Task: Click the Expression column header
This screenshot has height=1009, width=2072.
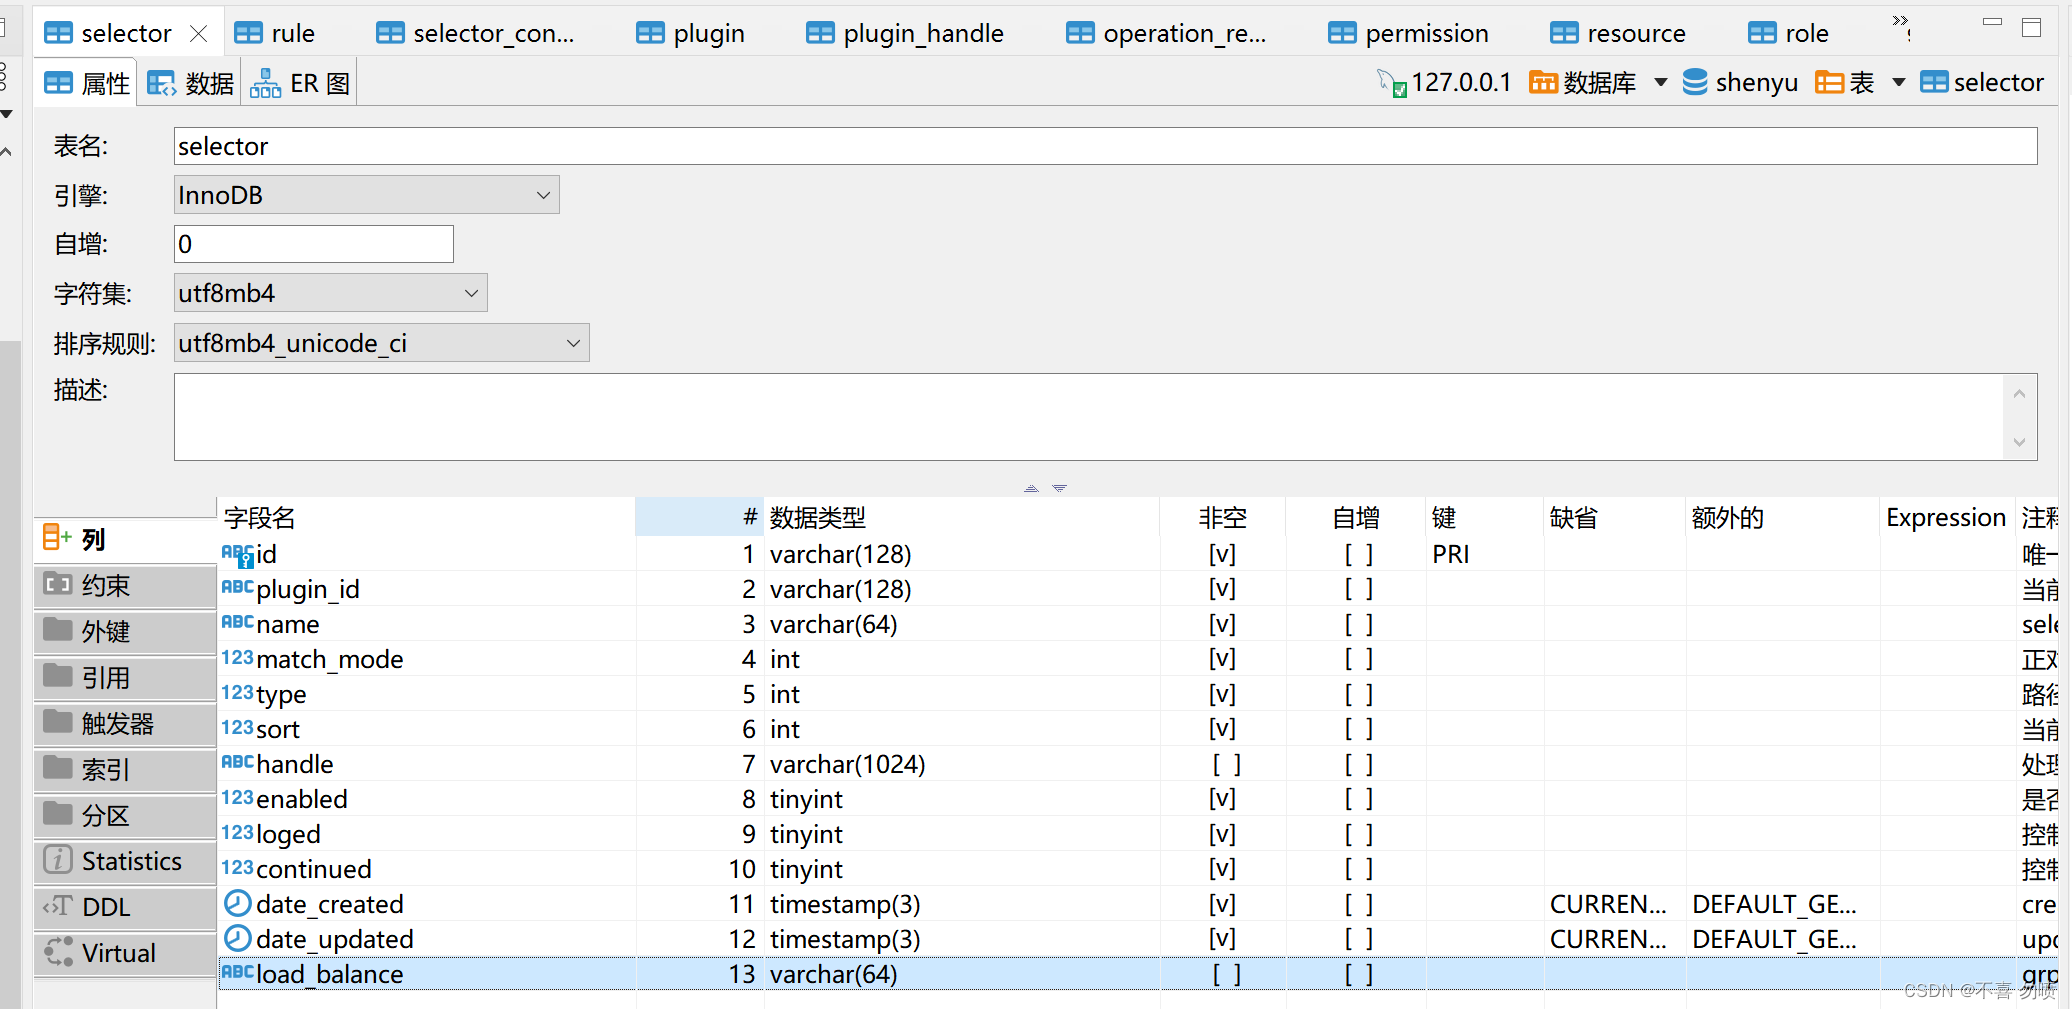Action: (x=1946, y=517)
